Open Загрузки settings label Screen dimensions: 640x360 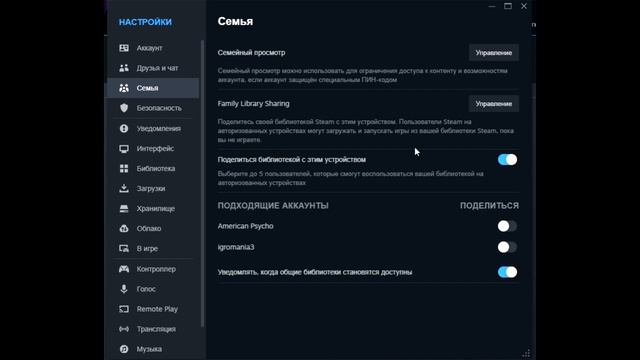click(x=151, y=188)
